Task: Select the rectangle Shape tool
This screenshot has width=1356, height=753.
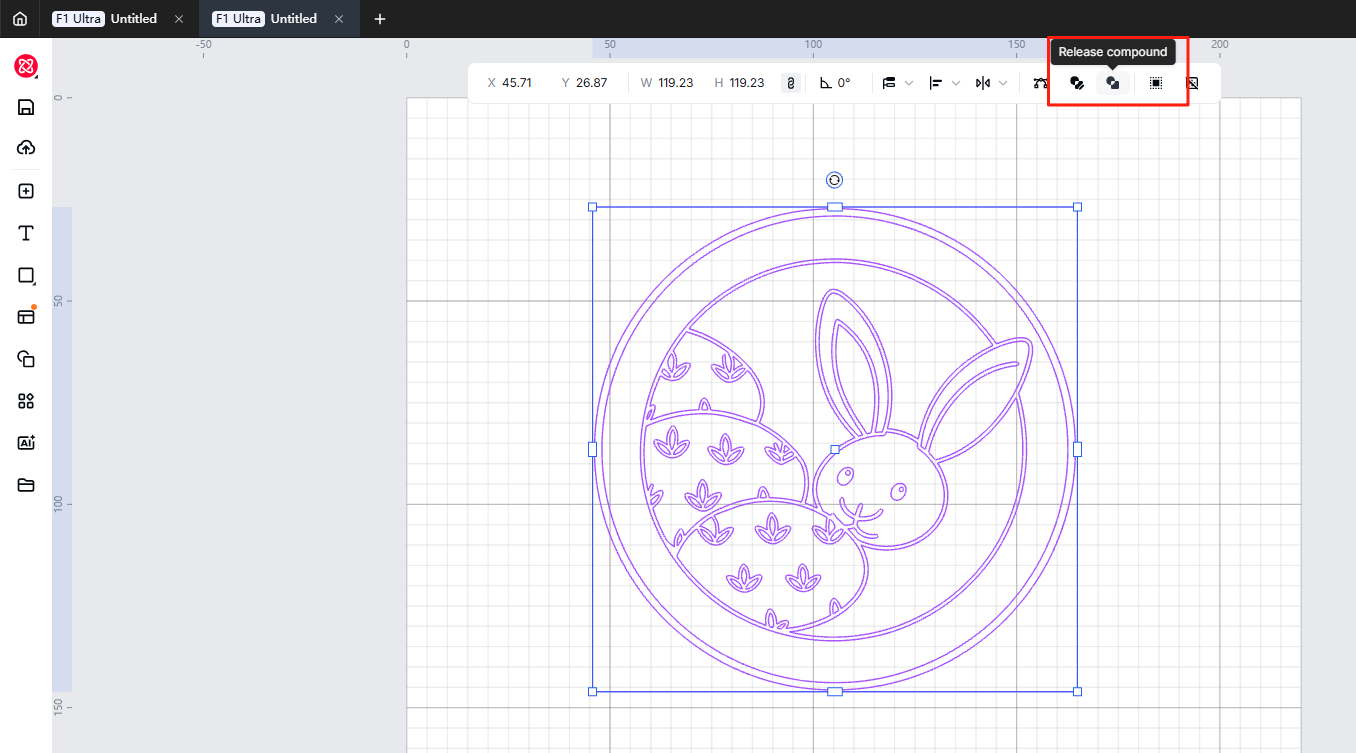Action: click(26, 275)
